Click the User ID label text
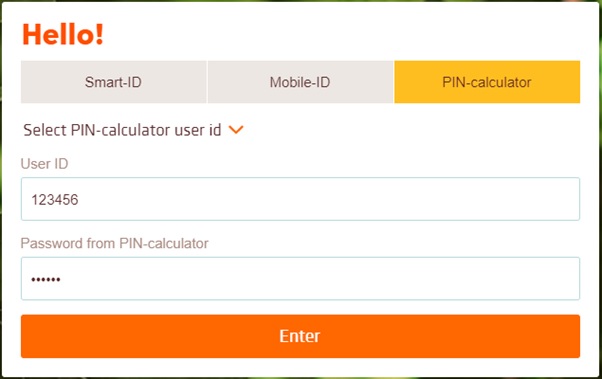The height and width of the screenshot is (379, 602). tap(45, 164)
